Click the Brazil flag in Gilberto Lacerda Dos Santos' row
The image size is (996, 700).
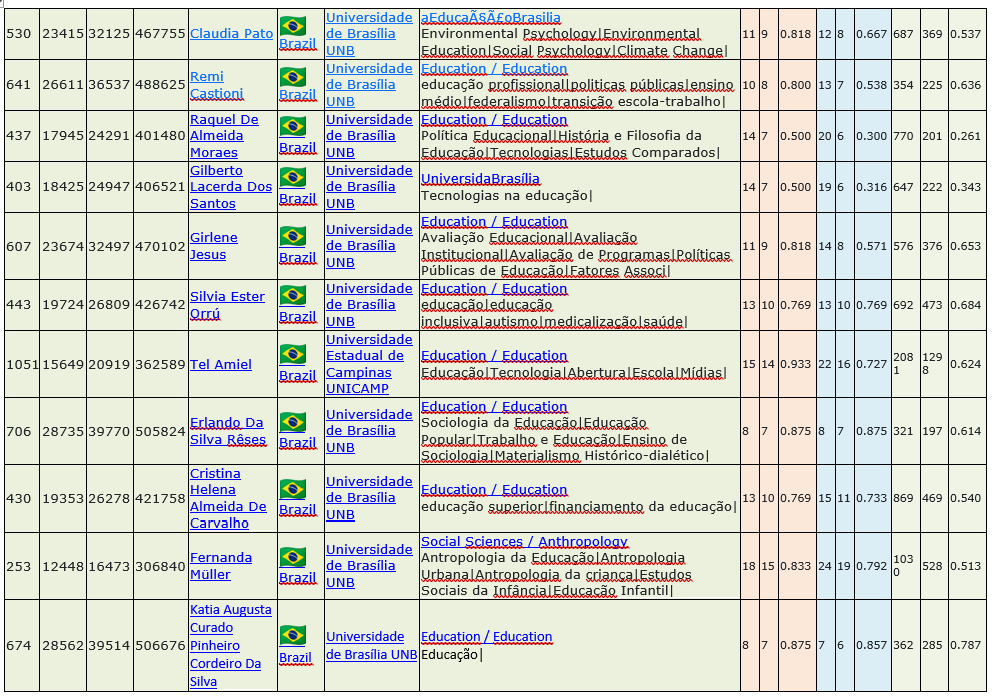point(293,177)
